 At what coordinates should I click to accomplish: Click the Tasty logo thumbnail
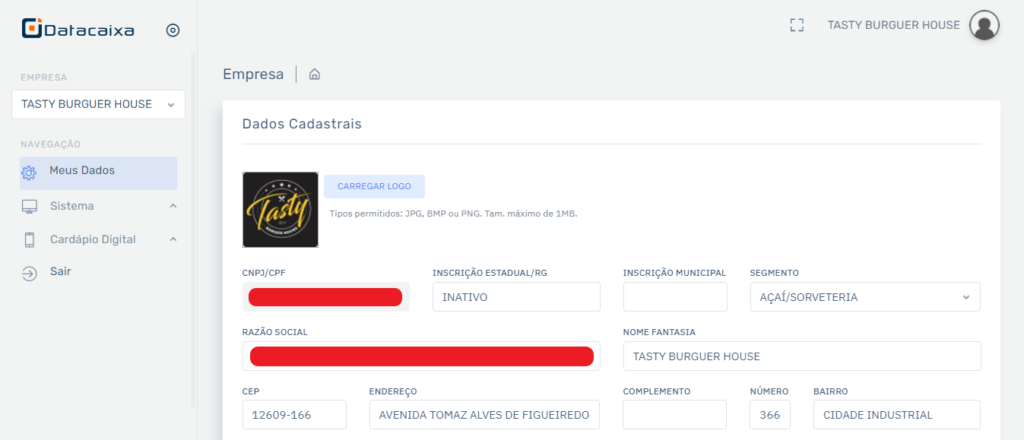pyautogui.click(x=280, y=210)
